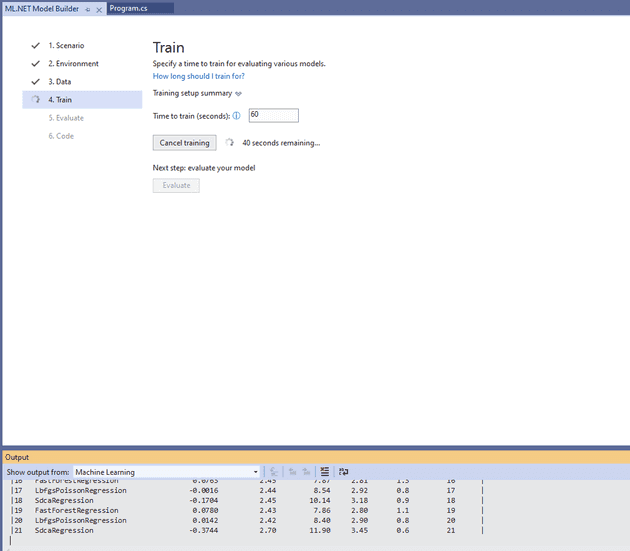Expand Training setup summary chevron
The image size is (630, 551).
pos(238,94)
